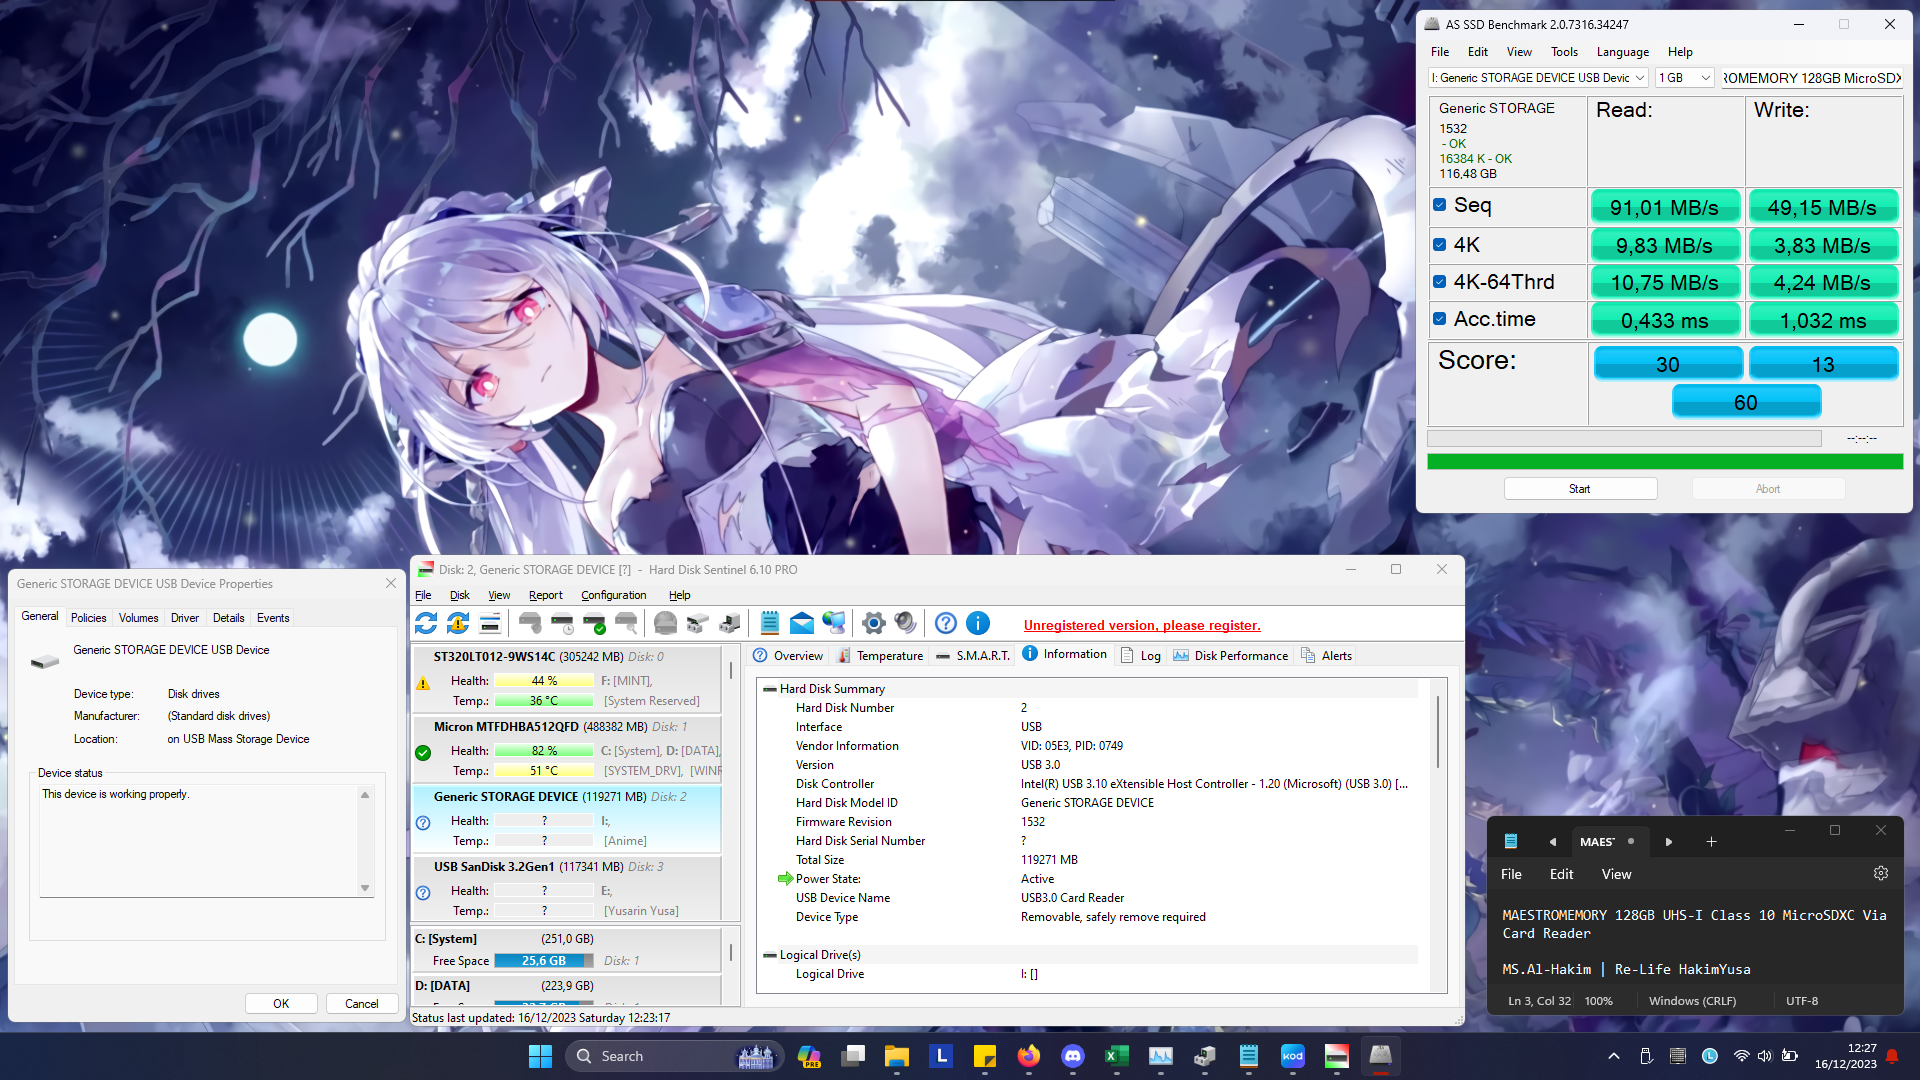Click the question mark help toolbar icon

click(946, 624)
